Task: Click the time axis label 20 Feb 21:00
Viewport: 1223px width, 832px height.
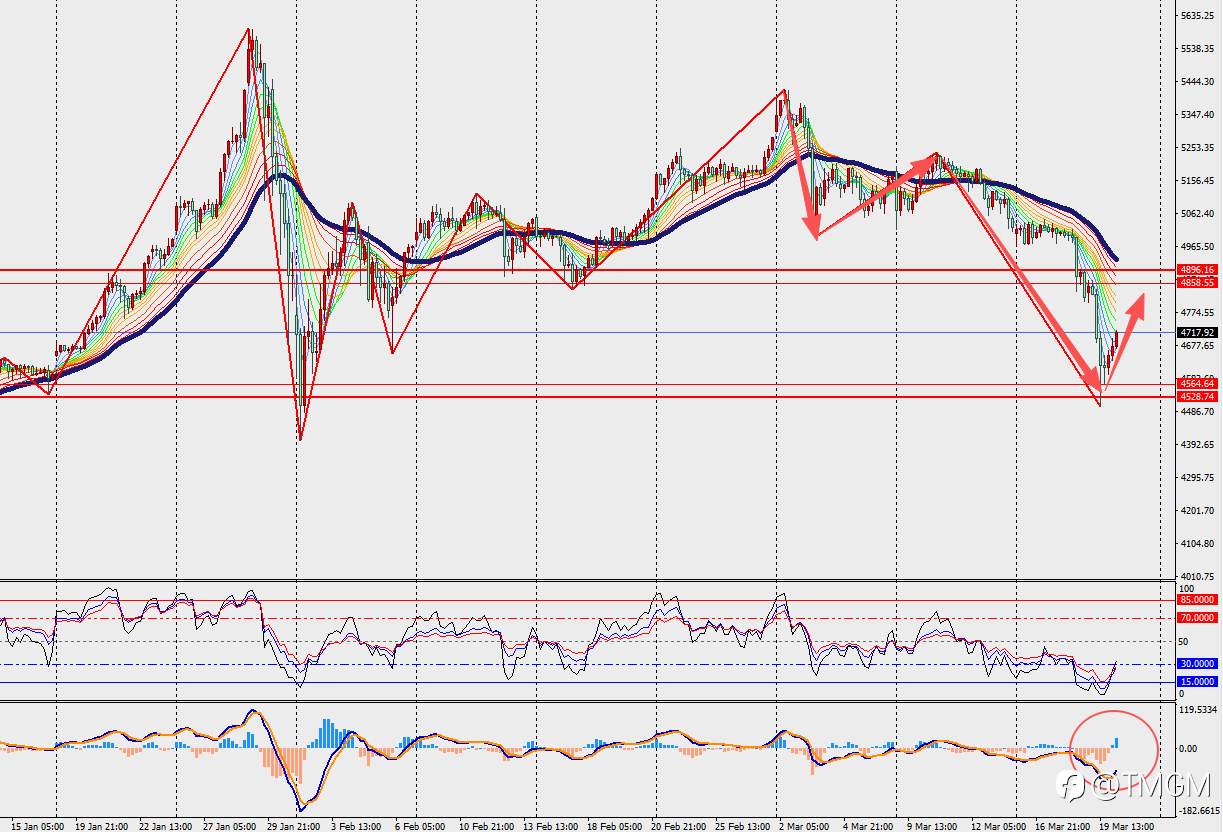Action: (677, 826)
